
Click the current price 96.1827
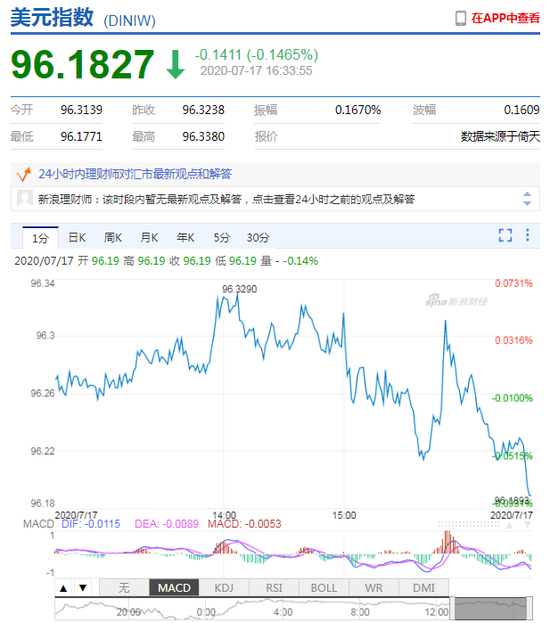[83, 64]
